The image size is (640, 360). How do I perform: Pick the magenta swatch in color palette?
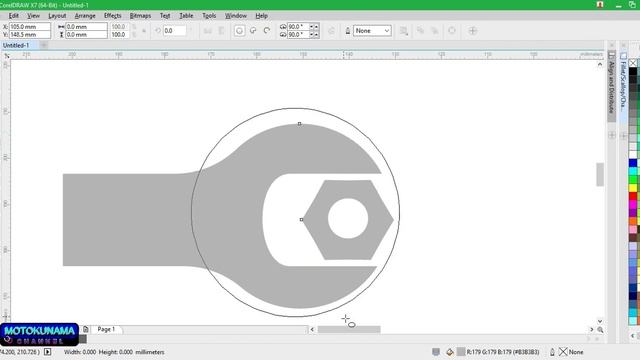tap(633, 204)
